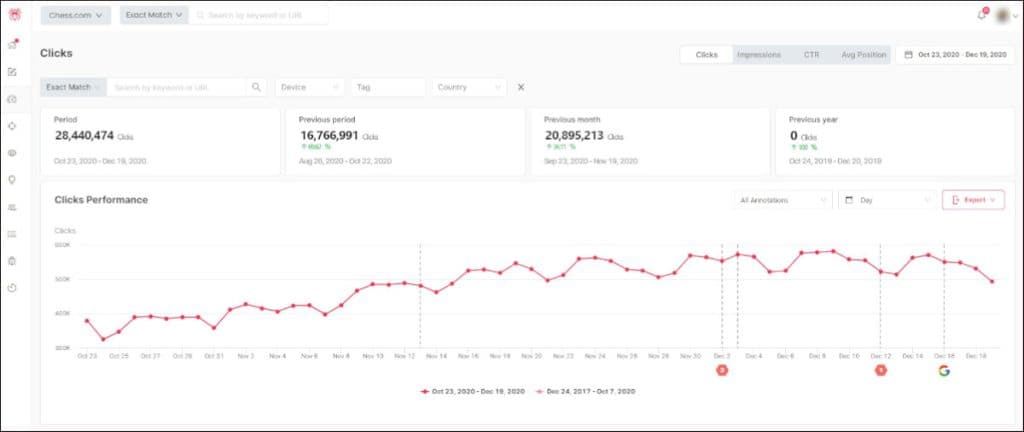Click the Nov 30 x-axis label

coord(690,356)
